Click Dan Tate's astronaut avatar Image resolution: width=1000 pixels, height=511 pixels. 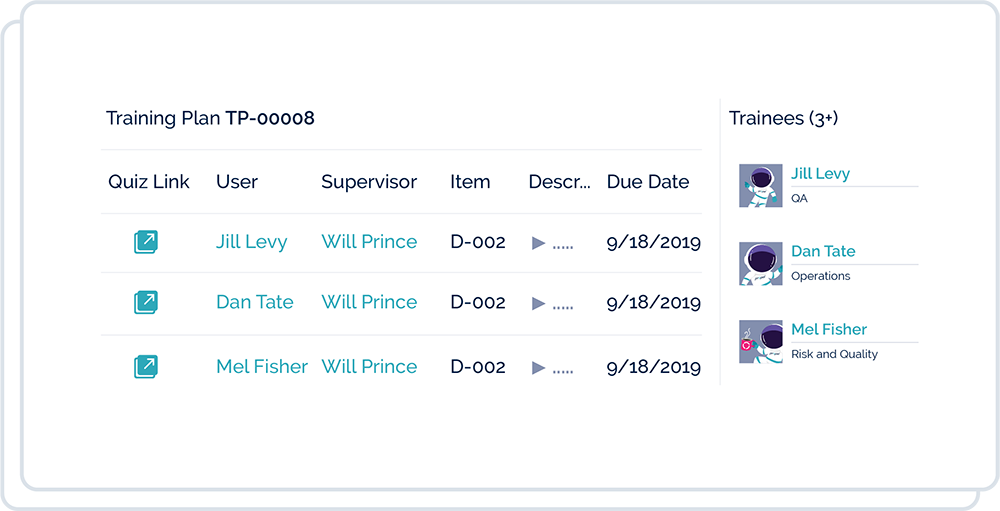coord(760,264)
